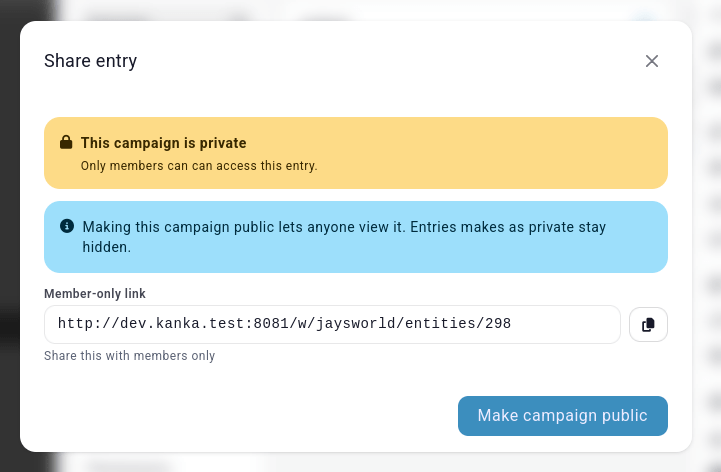This screenshot has height=472, width=721.
Task: Click the Member-only link field label
Action: [95, 293]
